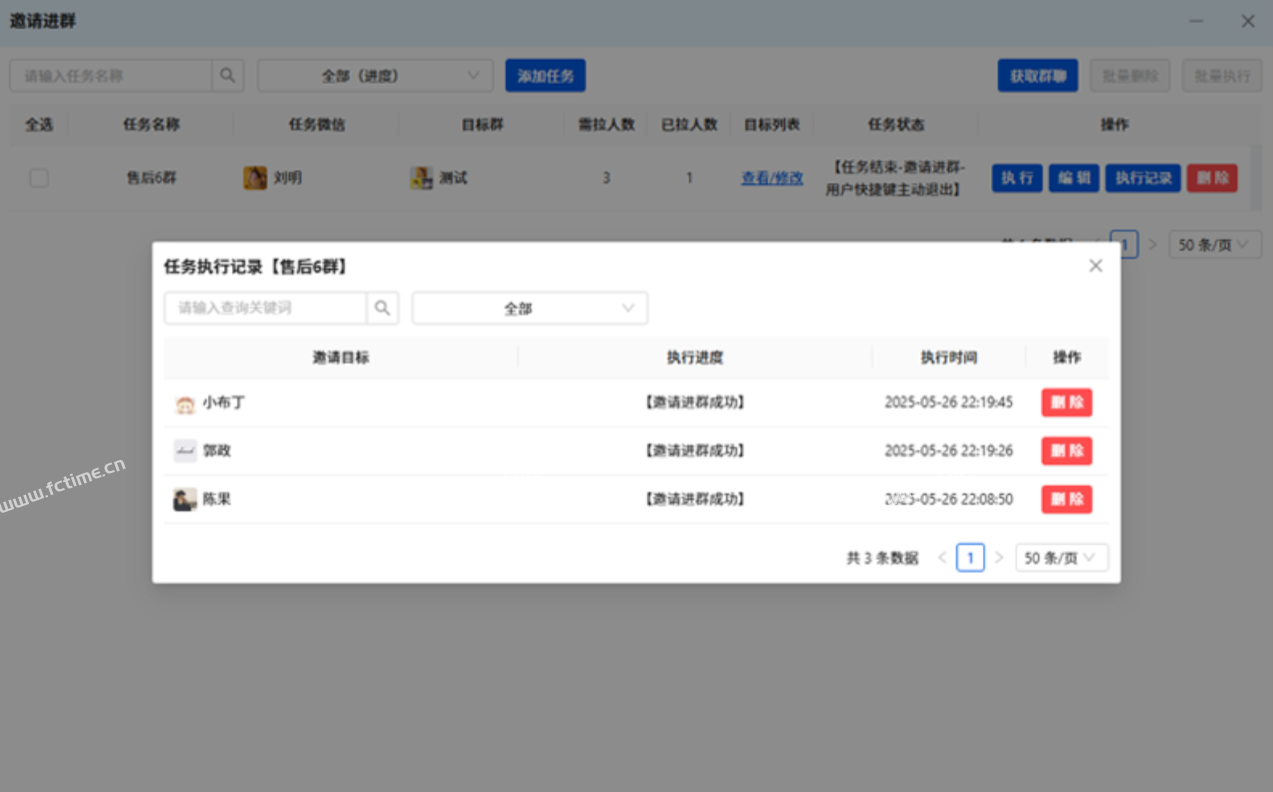The width and height of the screenshot is (1273, 792).
Task: Open the 查看/修改 target list link
Action: tap(772, 178)
